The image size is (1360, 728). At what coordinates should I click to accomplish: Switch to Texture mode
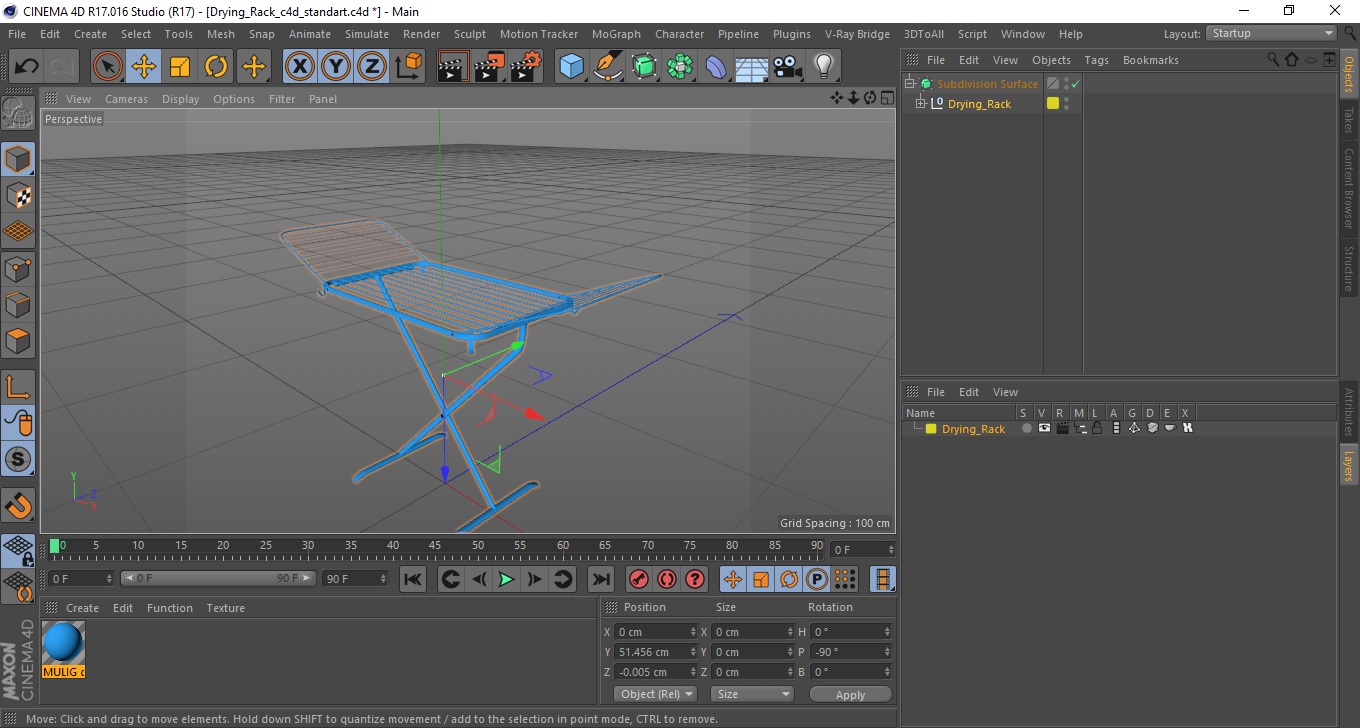18,195
